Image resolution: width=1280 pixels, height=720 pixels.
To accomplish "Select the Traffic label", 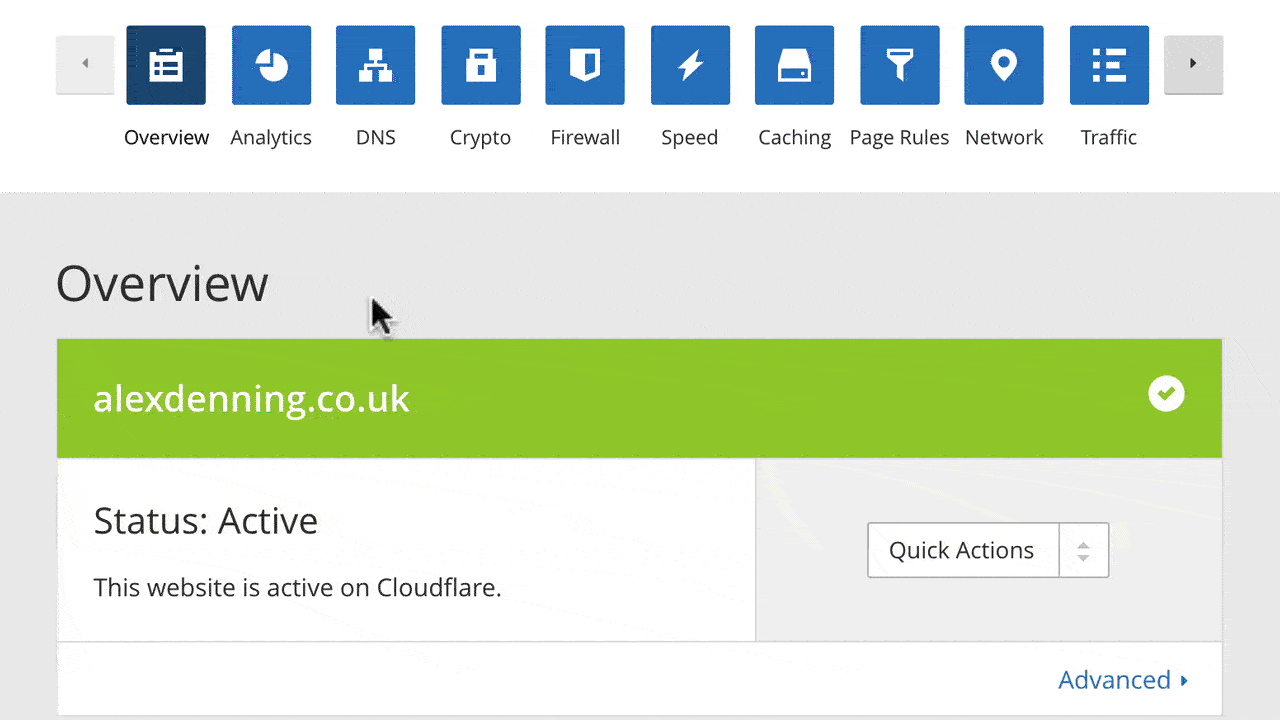I will 1109,138.
